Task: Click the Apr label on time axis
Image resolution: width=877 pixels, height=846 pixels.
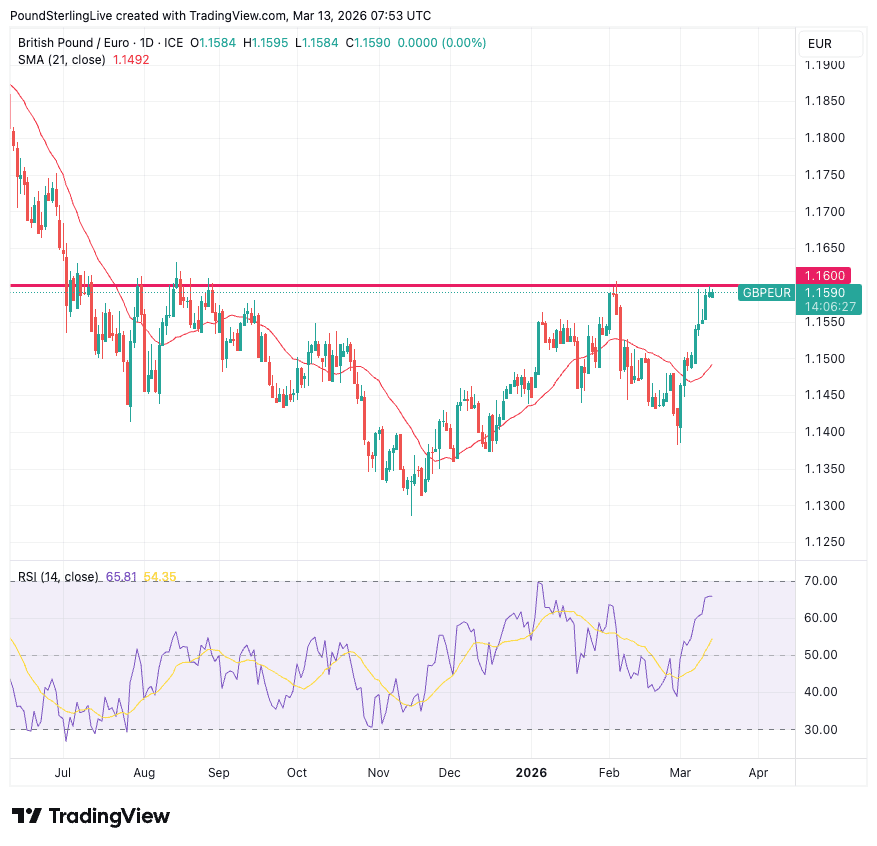Action: click(x=758, y=773)
